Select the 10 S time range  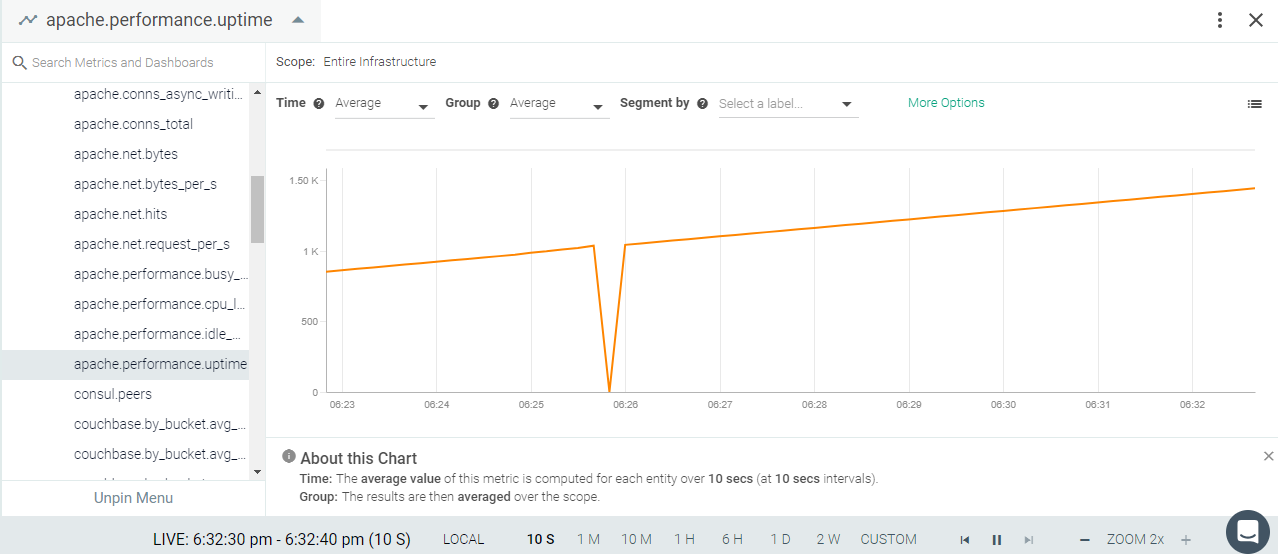tap(541, 539)
